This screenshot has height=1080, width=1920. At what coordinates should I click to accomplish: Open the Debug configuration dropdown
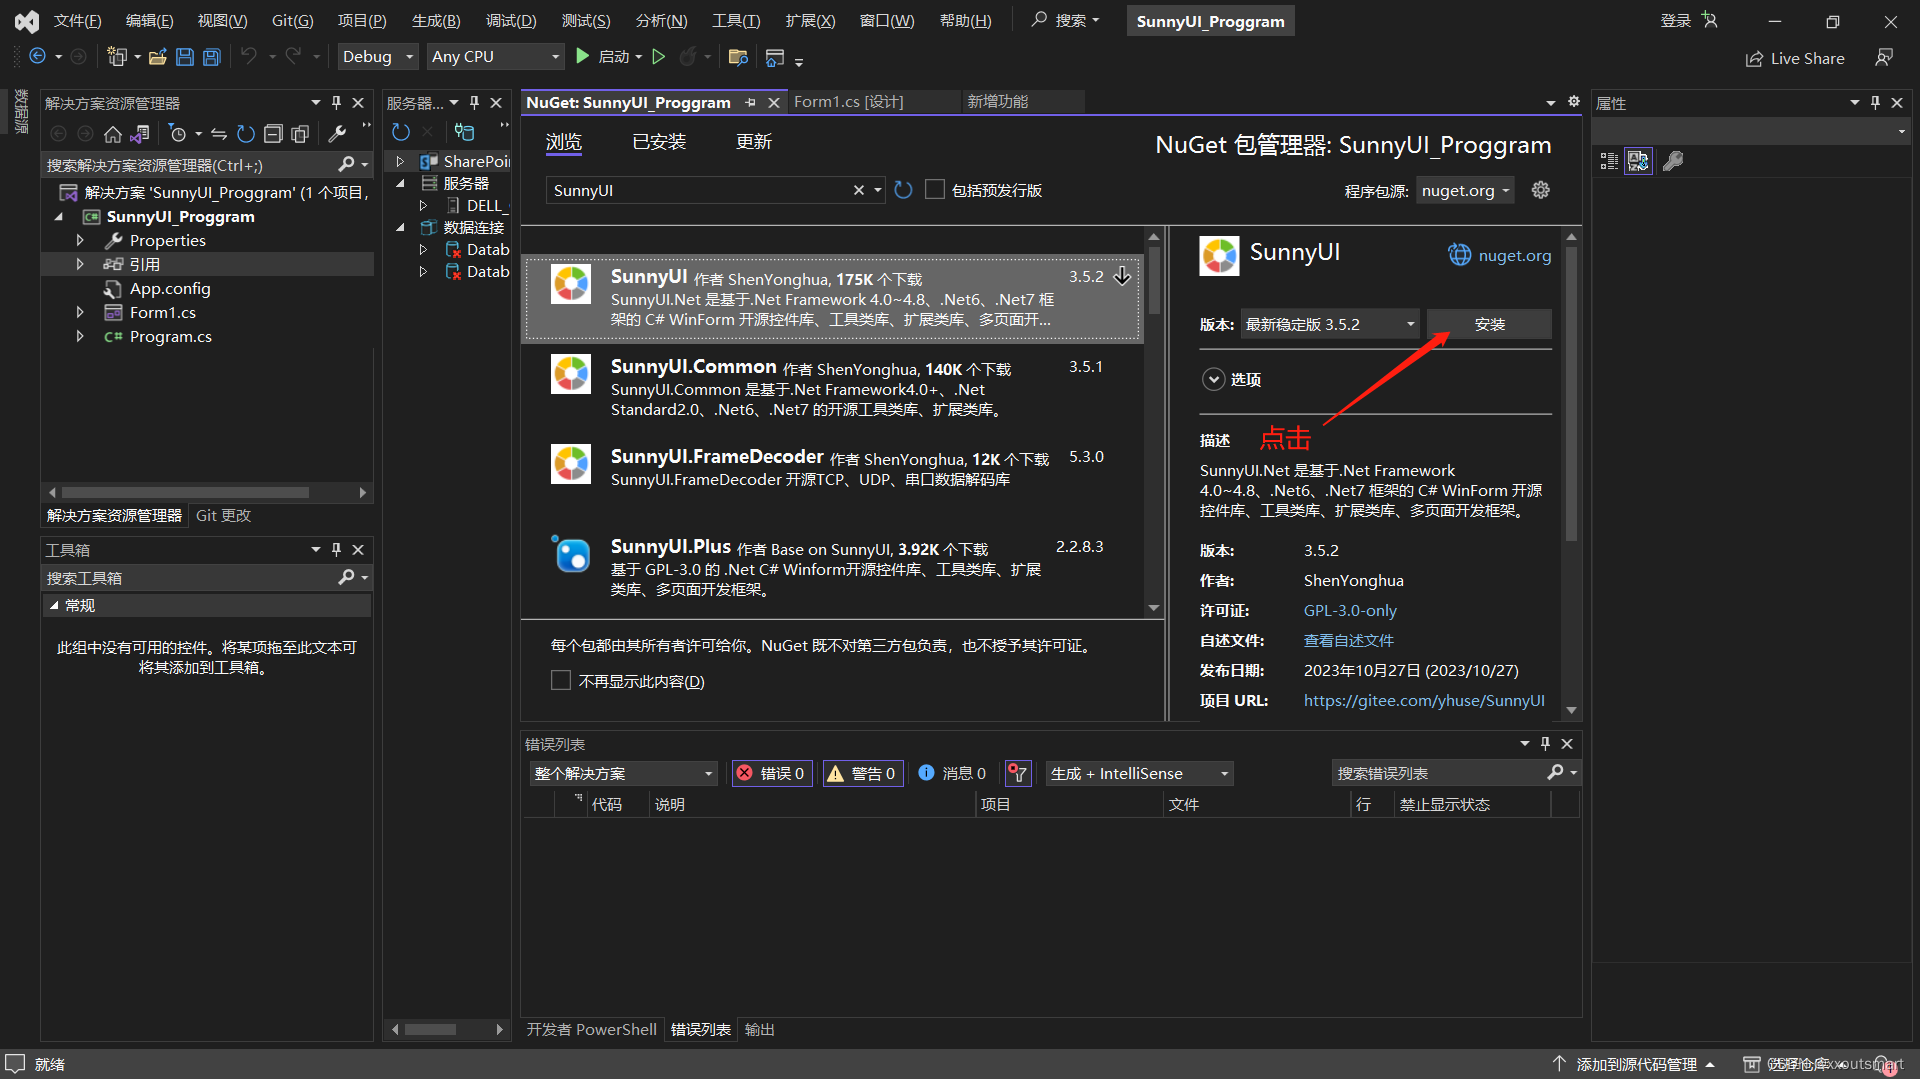[x=377, y=56]
